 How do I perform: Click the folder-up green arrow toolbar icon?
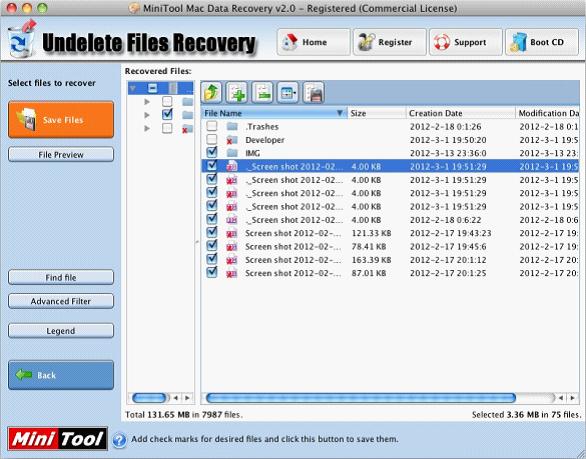click(x=212, y=92)
